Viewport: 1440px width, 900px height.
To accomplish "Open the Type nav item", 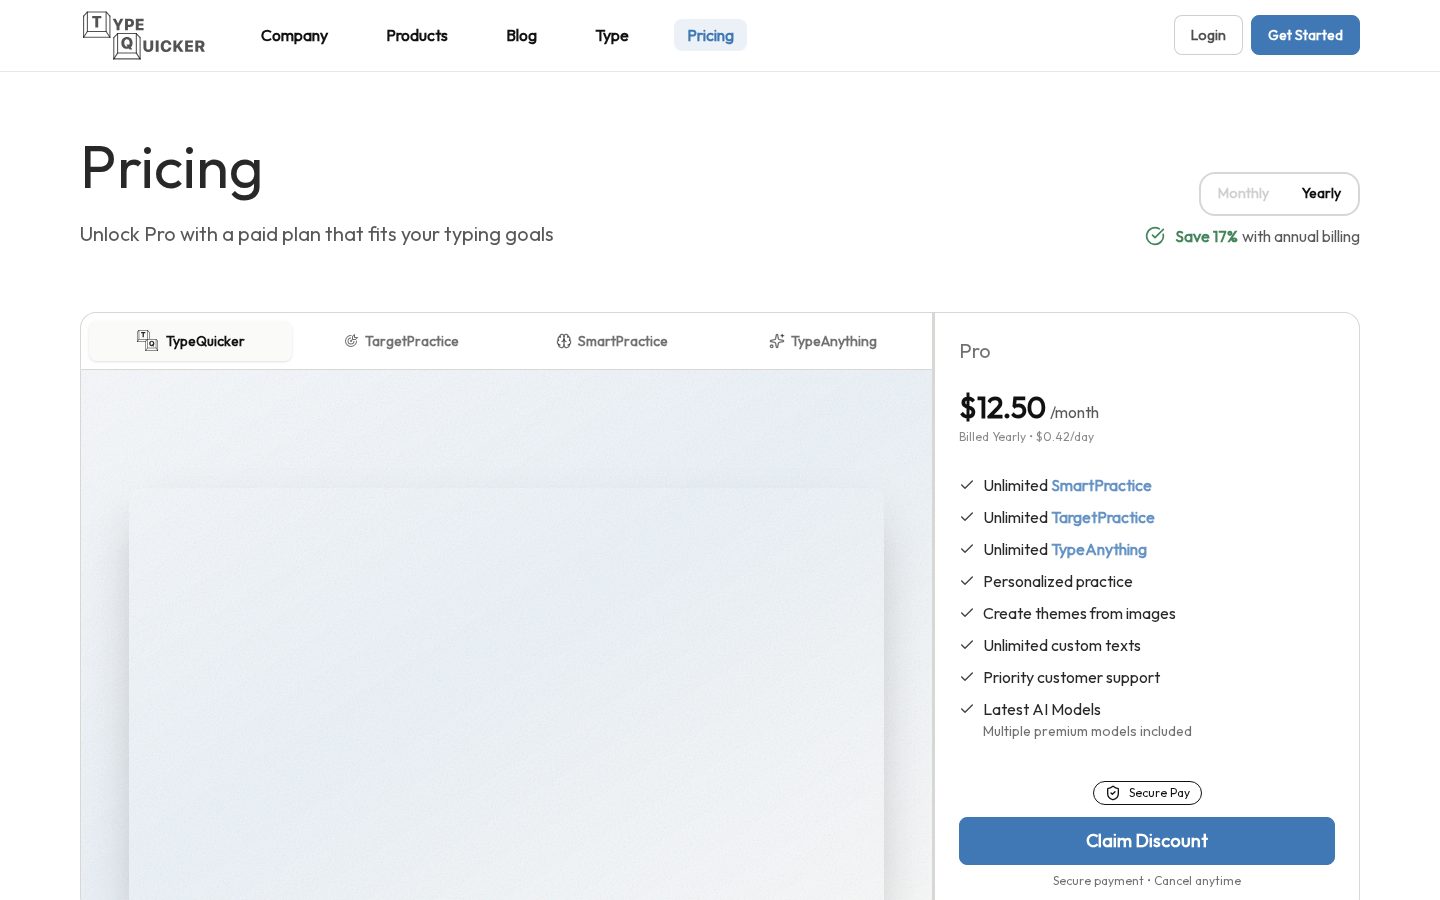I will [612, 35].
